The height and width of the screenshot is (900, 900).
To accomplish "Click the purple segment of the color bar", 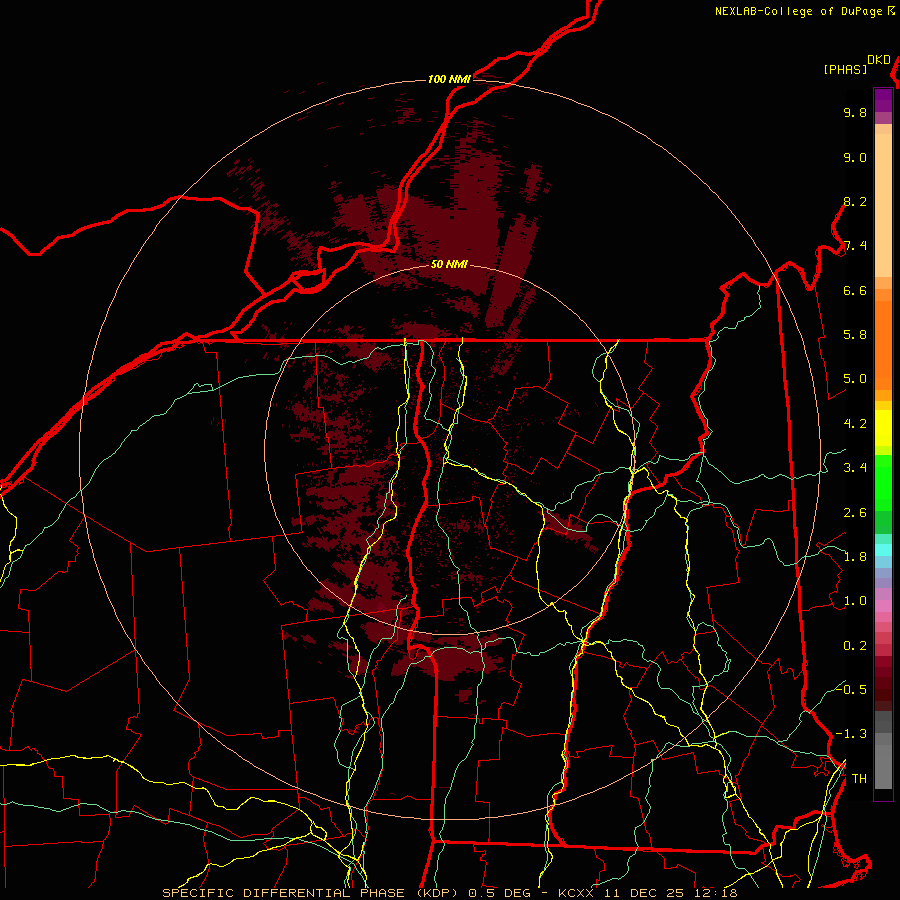I will (883, 101).
